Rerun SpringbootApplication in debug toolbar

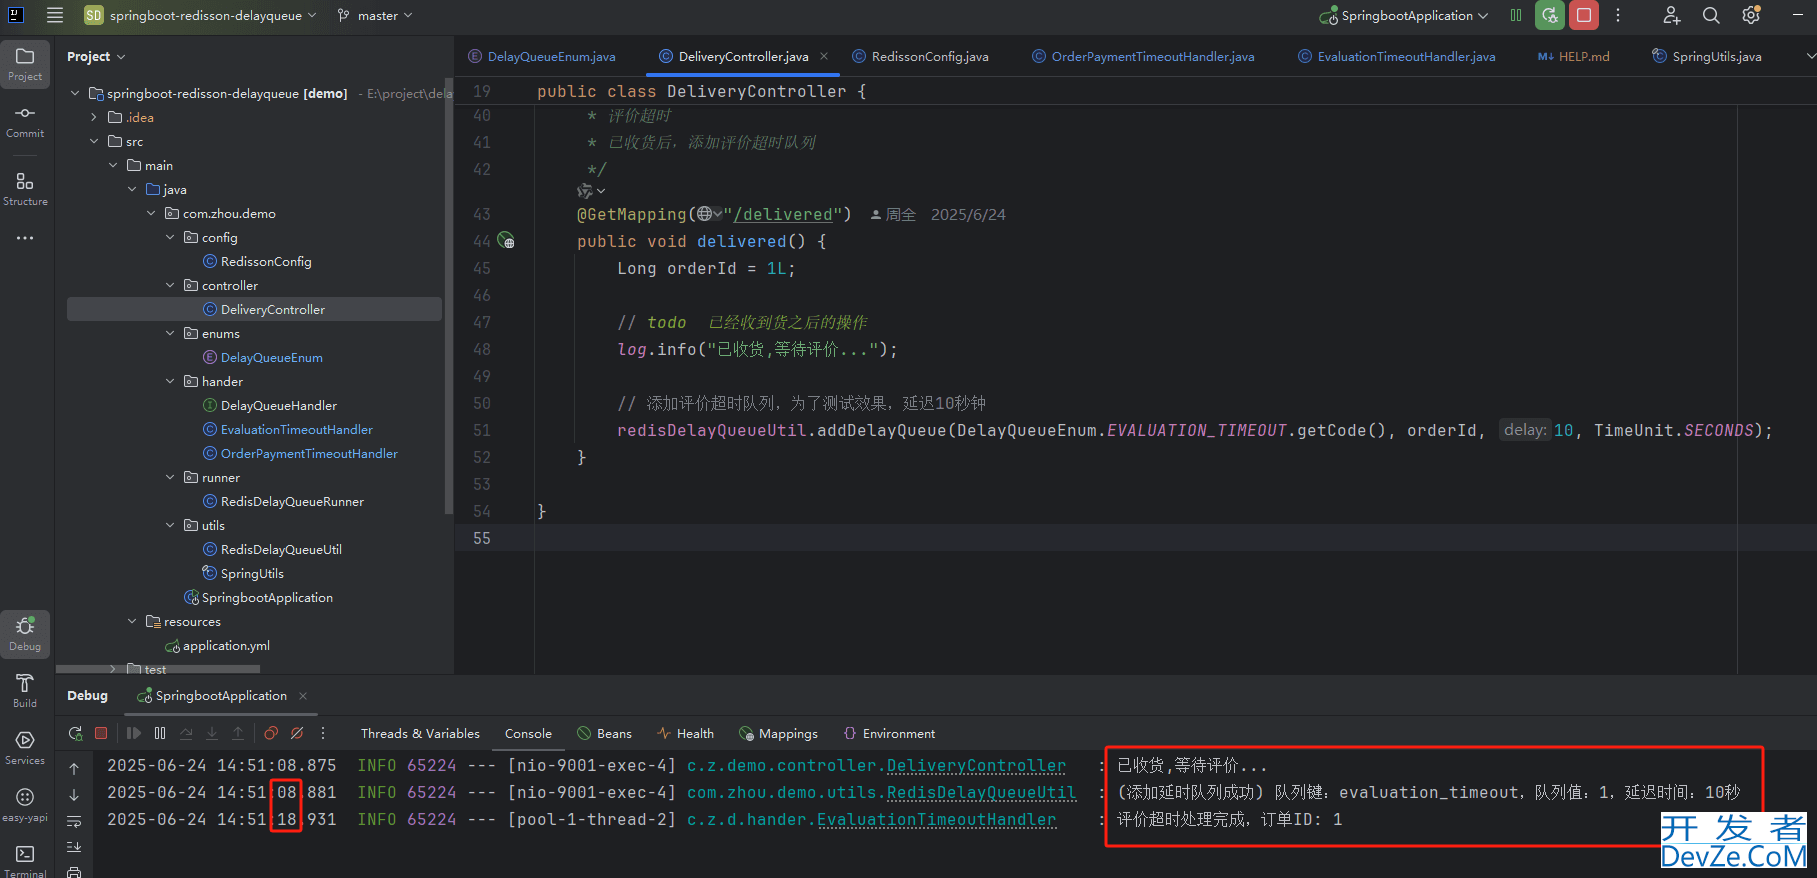tap(75, 733)
